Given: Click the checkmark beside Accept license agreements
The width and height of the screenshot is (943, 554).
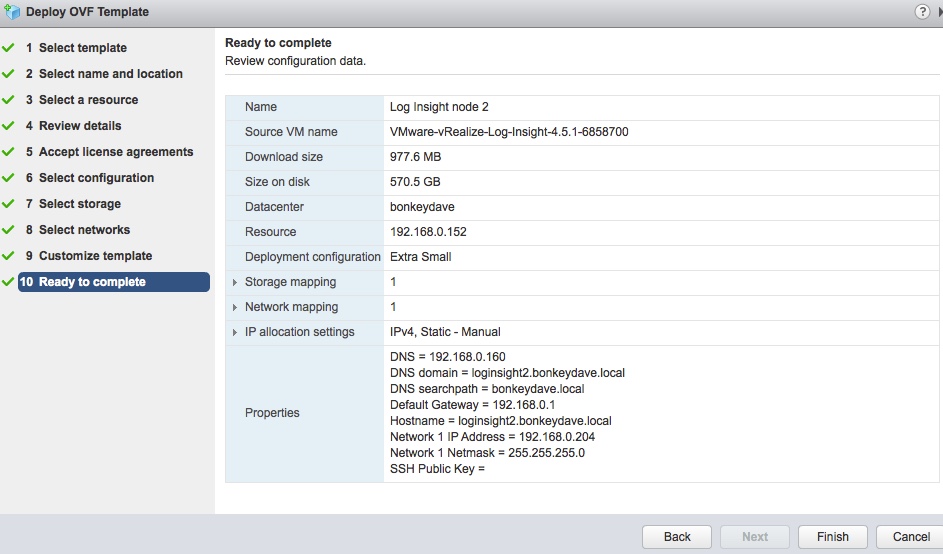Looking at the screenshot, I should click(x=8, y=152).
